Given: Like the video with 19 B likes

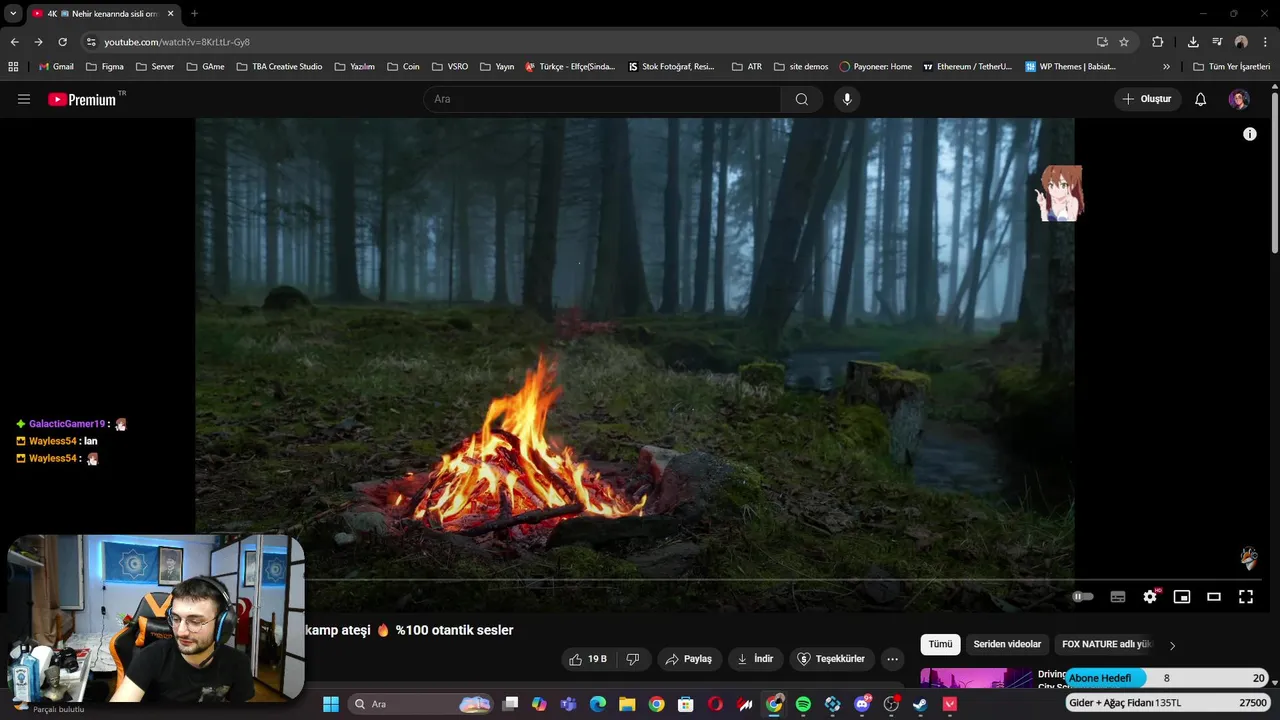Looking at the screenshot, I should point(588,659).
